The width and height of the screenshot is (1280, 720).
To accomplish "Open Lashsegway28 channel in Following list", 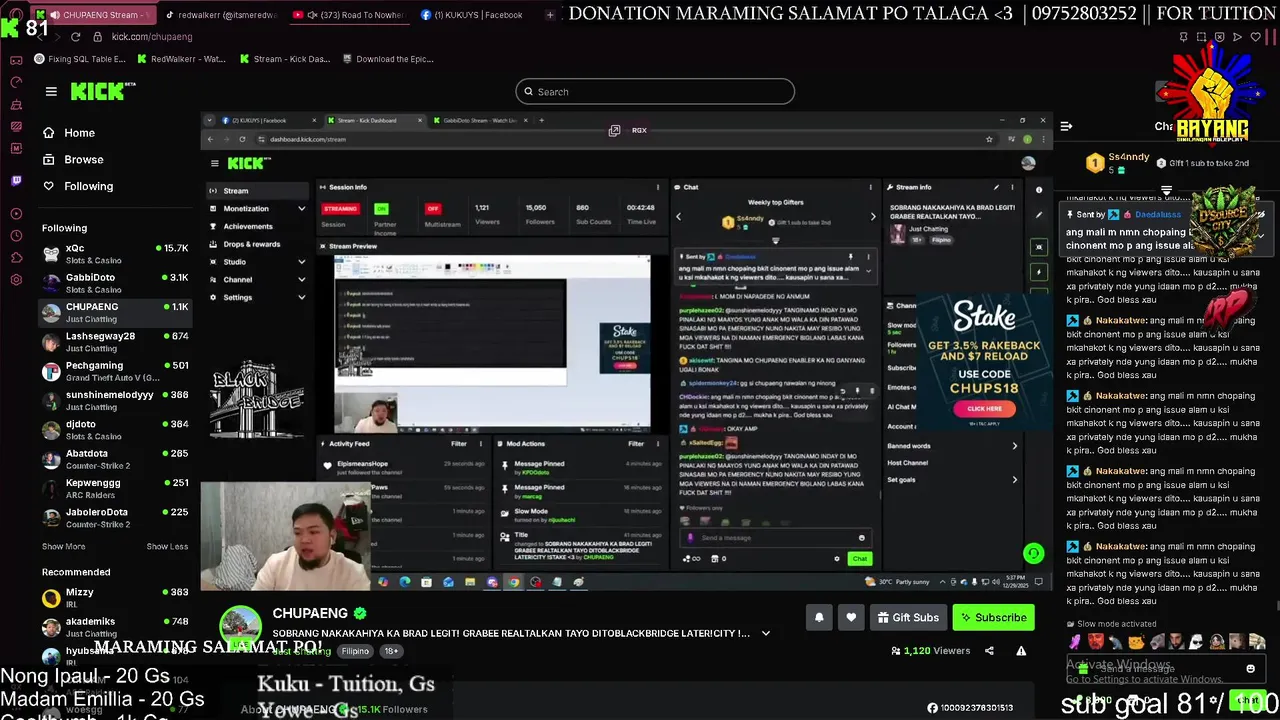I will (114, 342).
